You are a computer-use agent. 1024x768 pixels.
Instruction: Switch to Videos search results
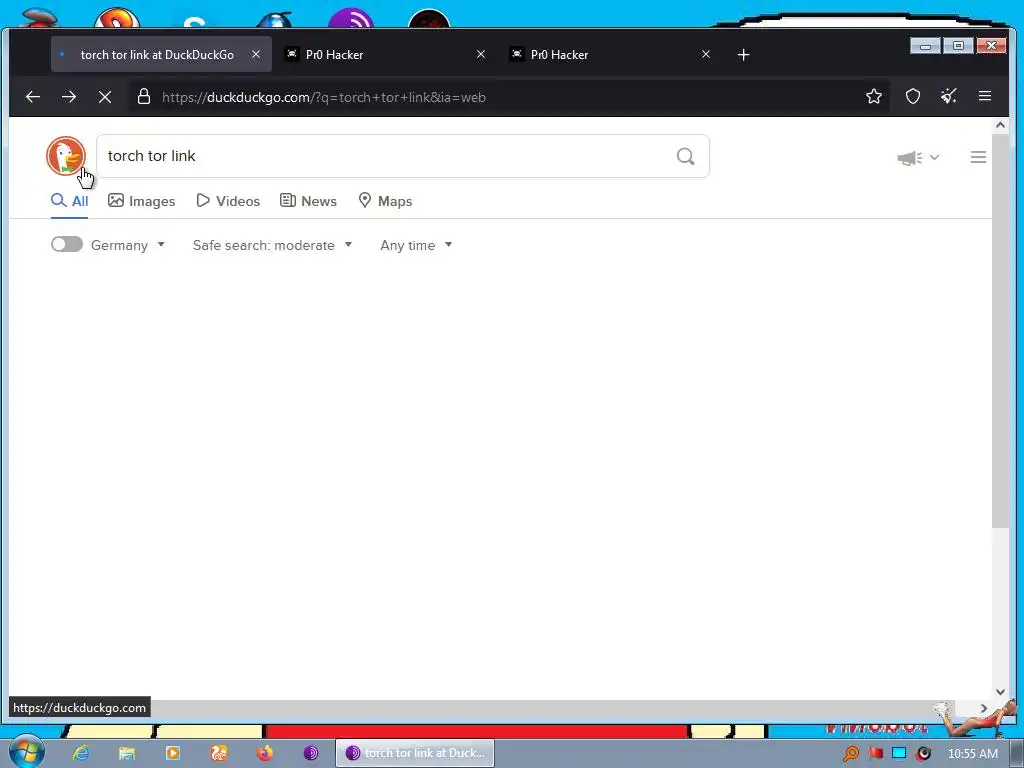coord(228,201)
